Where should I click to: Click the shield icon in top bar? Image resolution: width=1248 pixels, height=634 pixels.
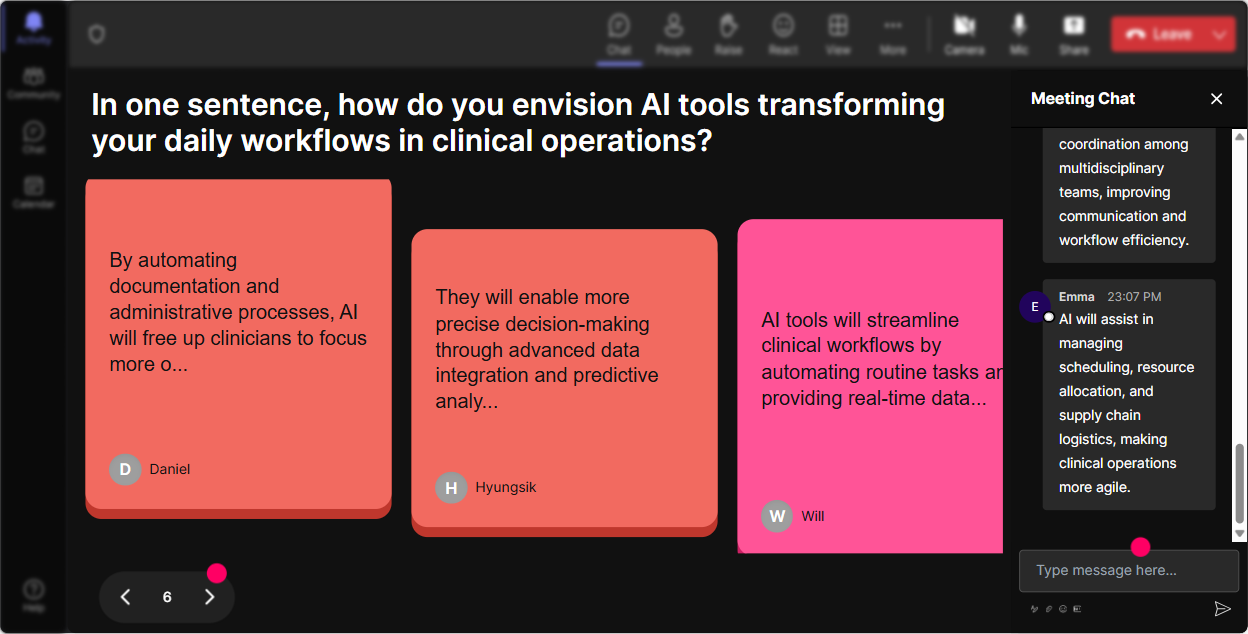tap(96, 35)
